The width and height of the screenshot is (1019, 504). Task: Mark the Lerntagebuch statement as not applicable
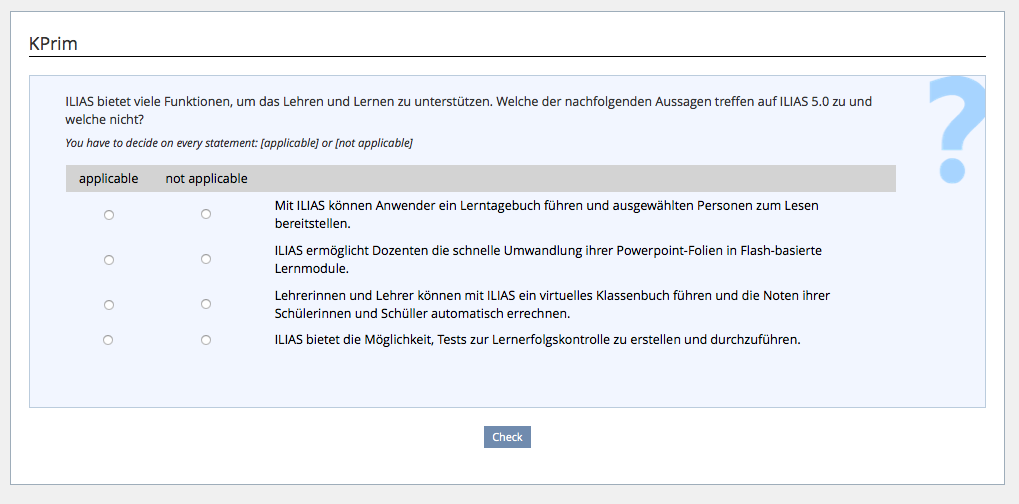coord(206,214)
